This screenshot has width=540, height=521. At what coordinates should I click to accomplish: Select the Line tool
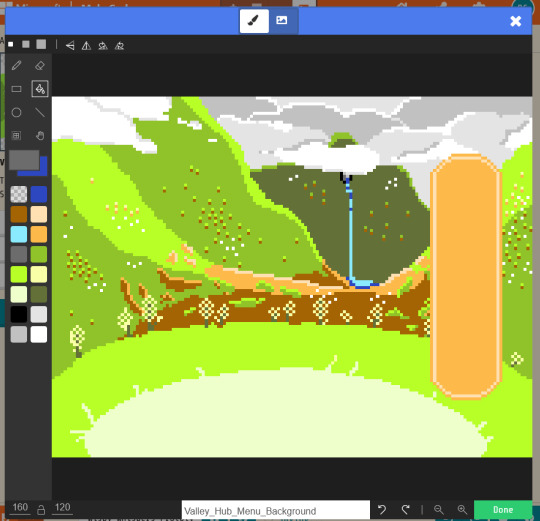pos(40,112)
